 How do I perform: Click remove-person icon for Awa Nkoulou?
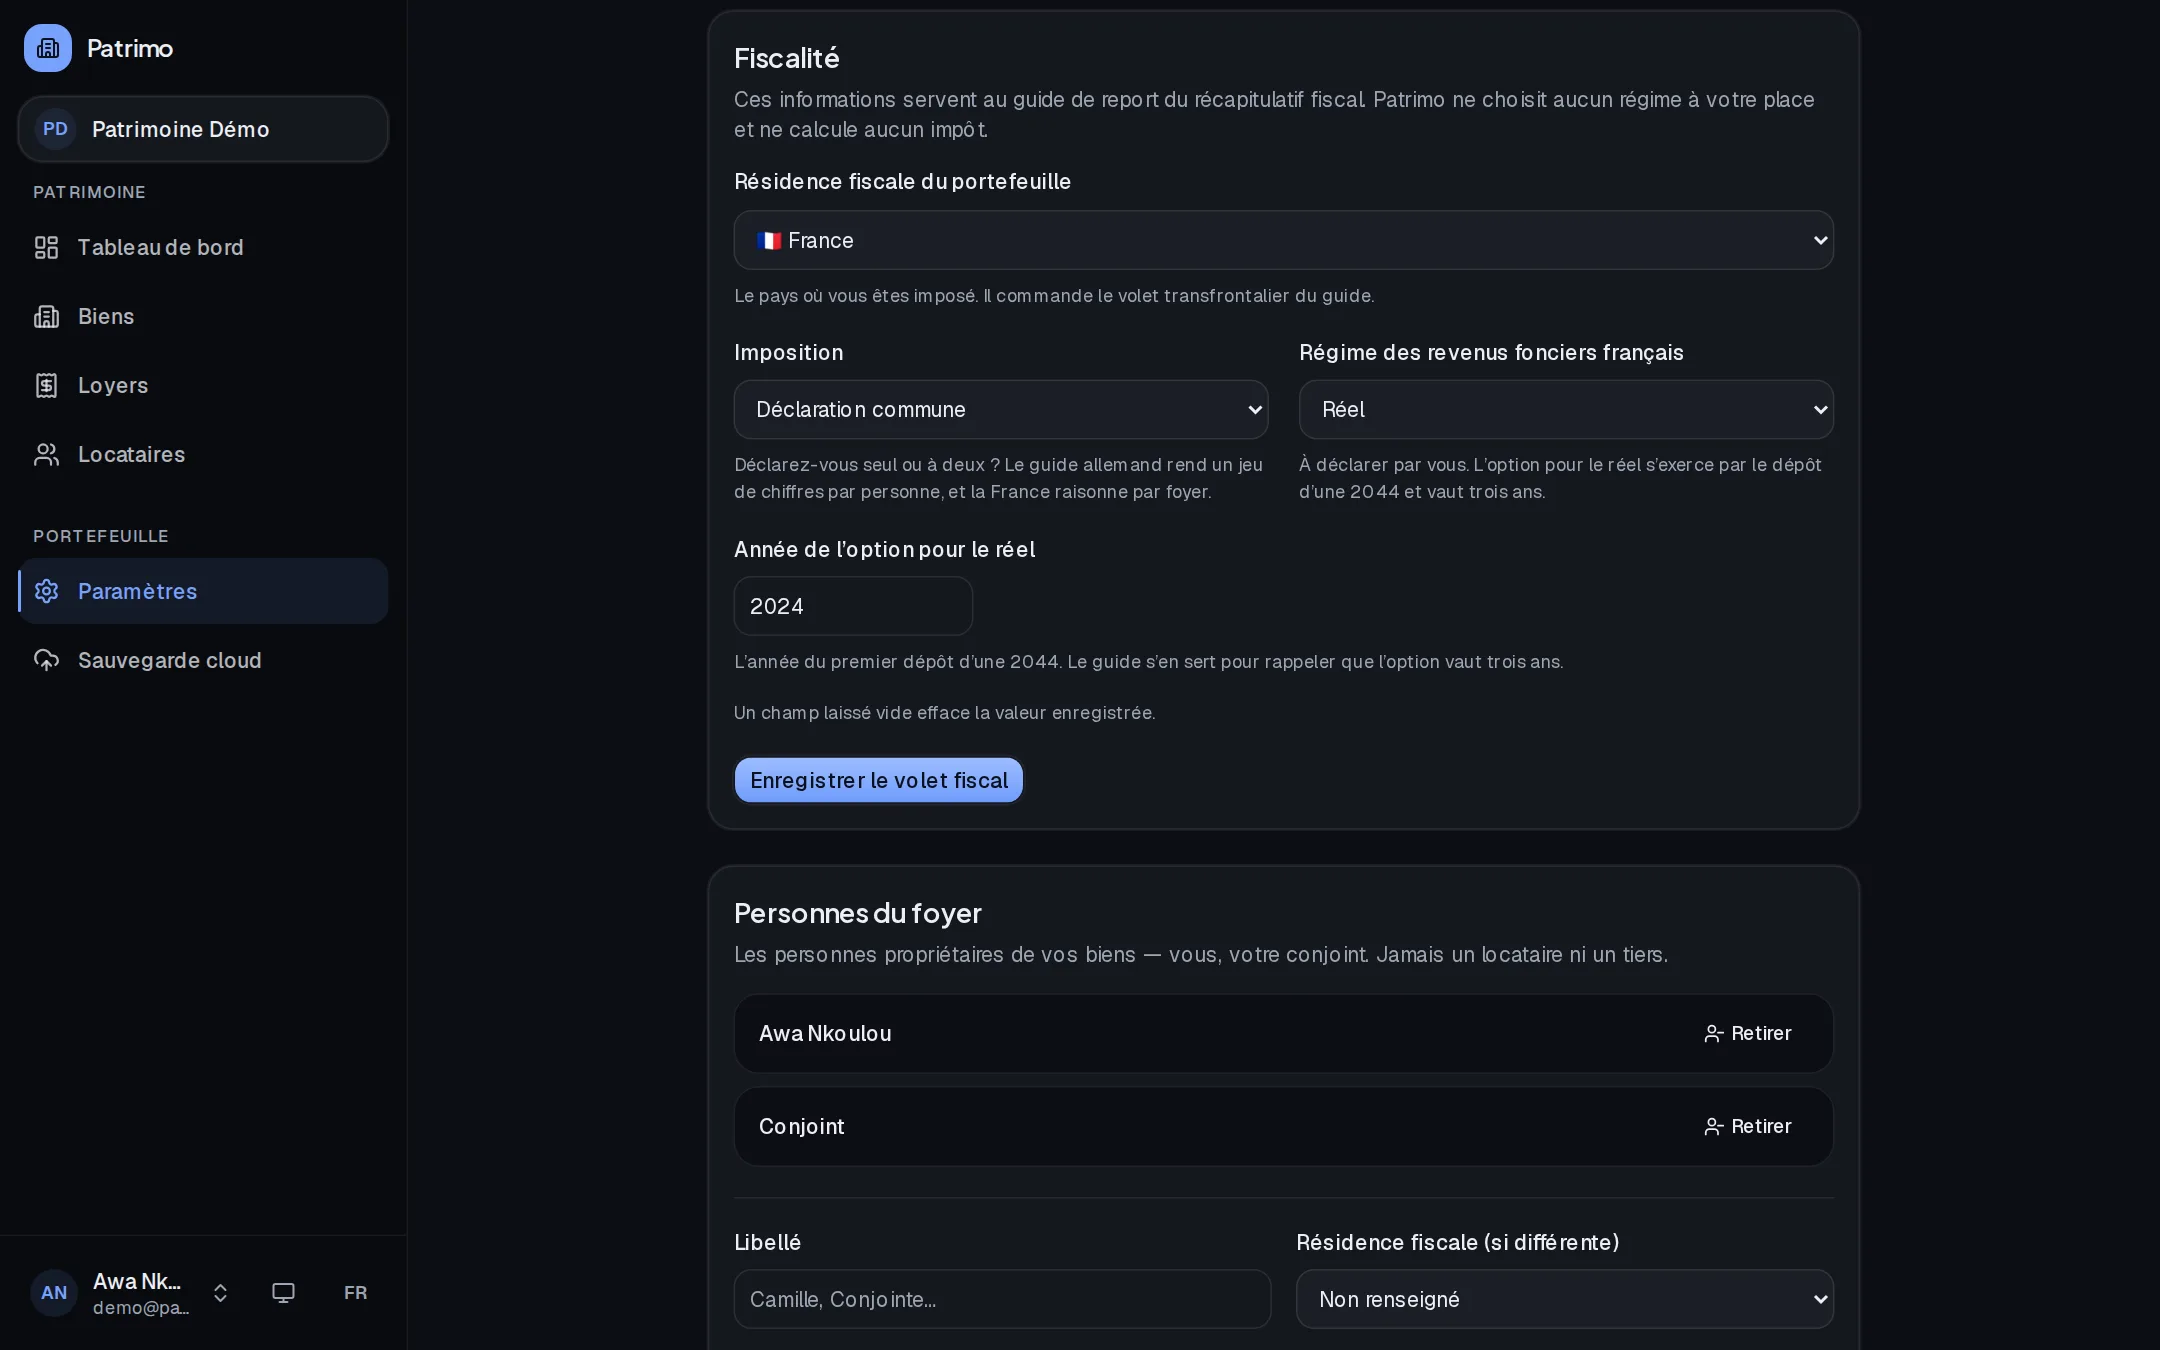click(1714, 1033)
